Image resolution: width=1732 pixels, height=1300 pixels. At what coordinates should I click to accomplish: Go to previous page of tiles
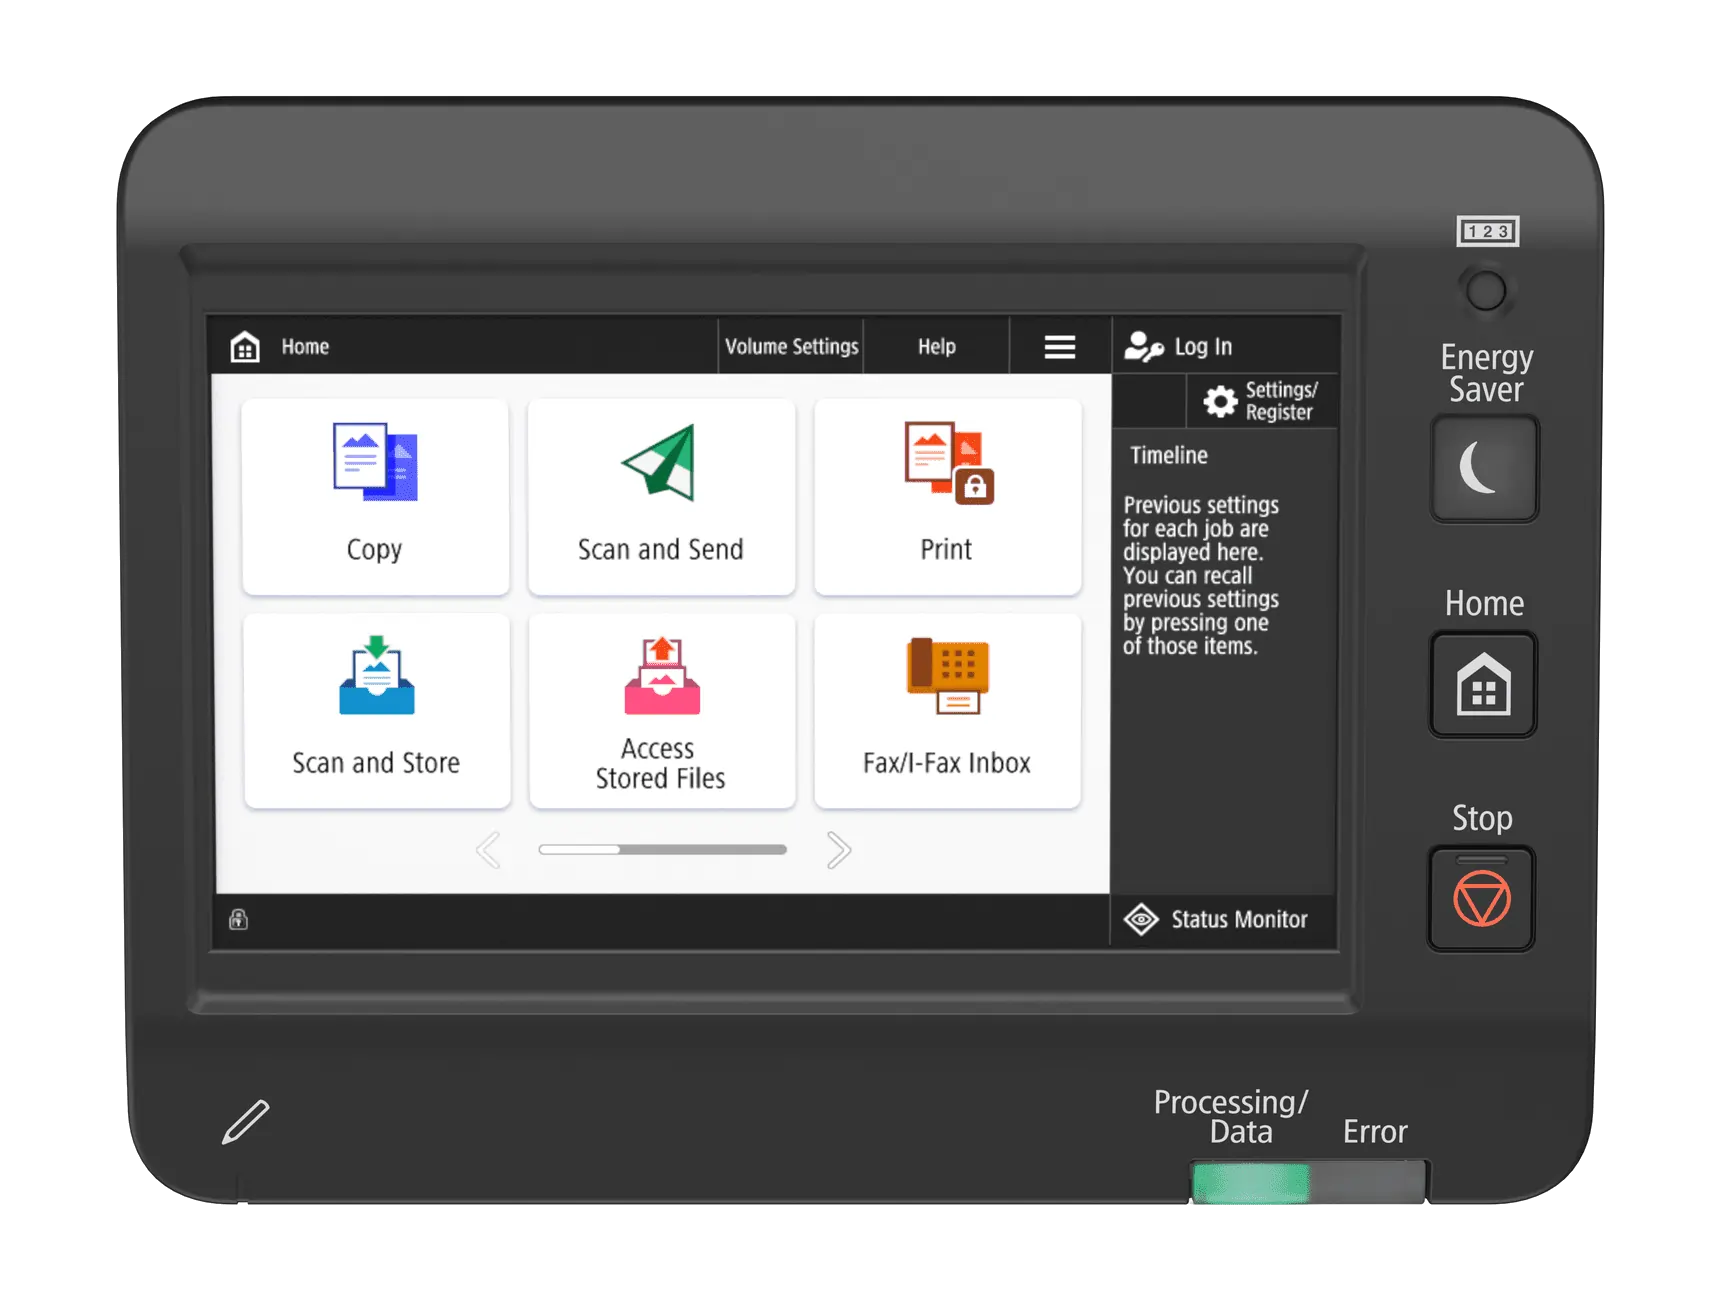[x=488, y=851]
